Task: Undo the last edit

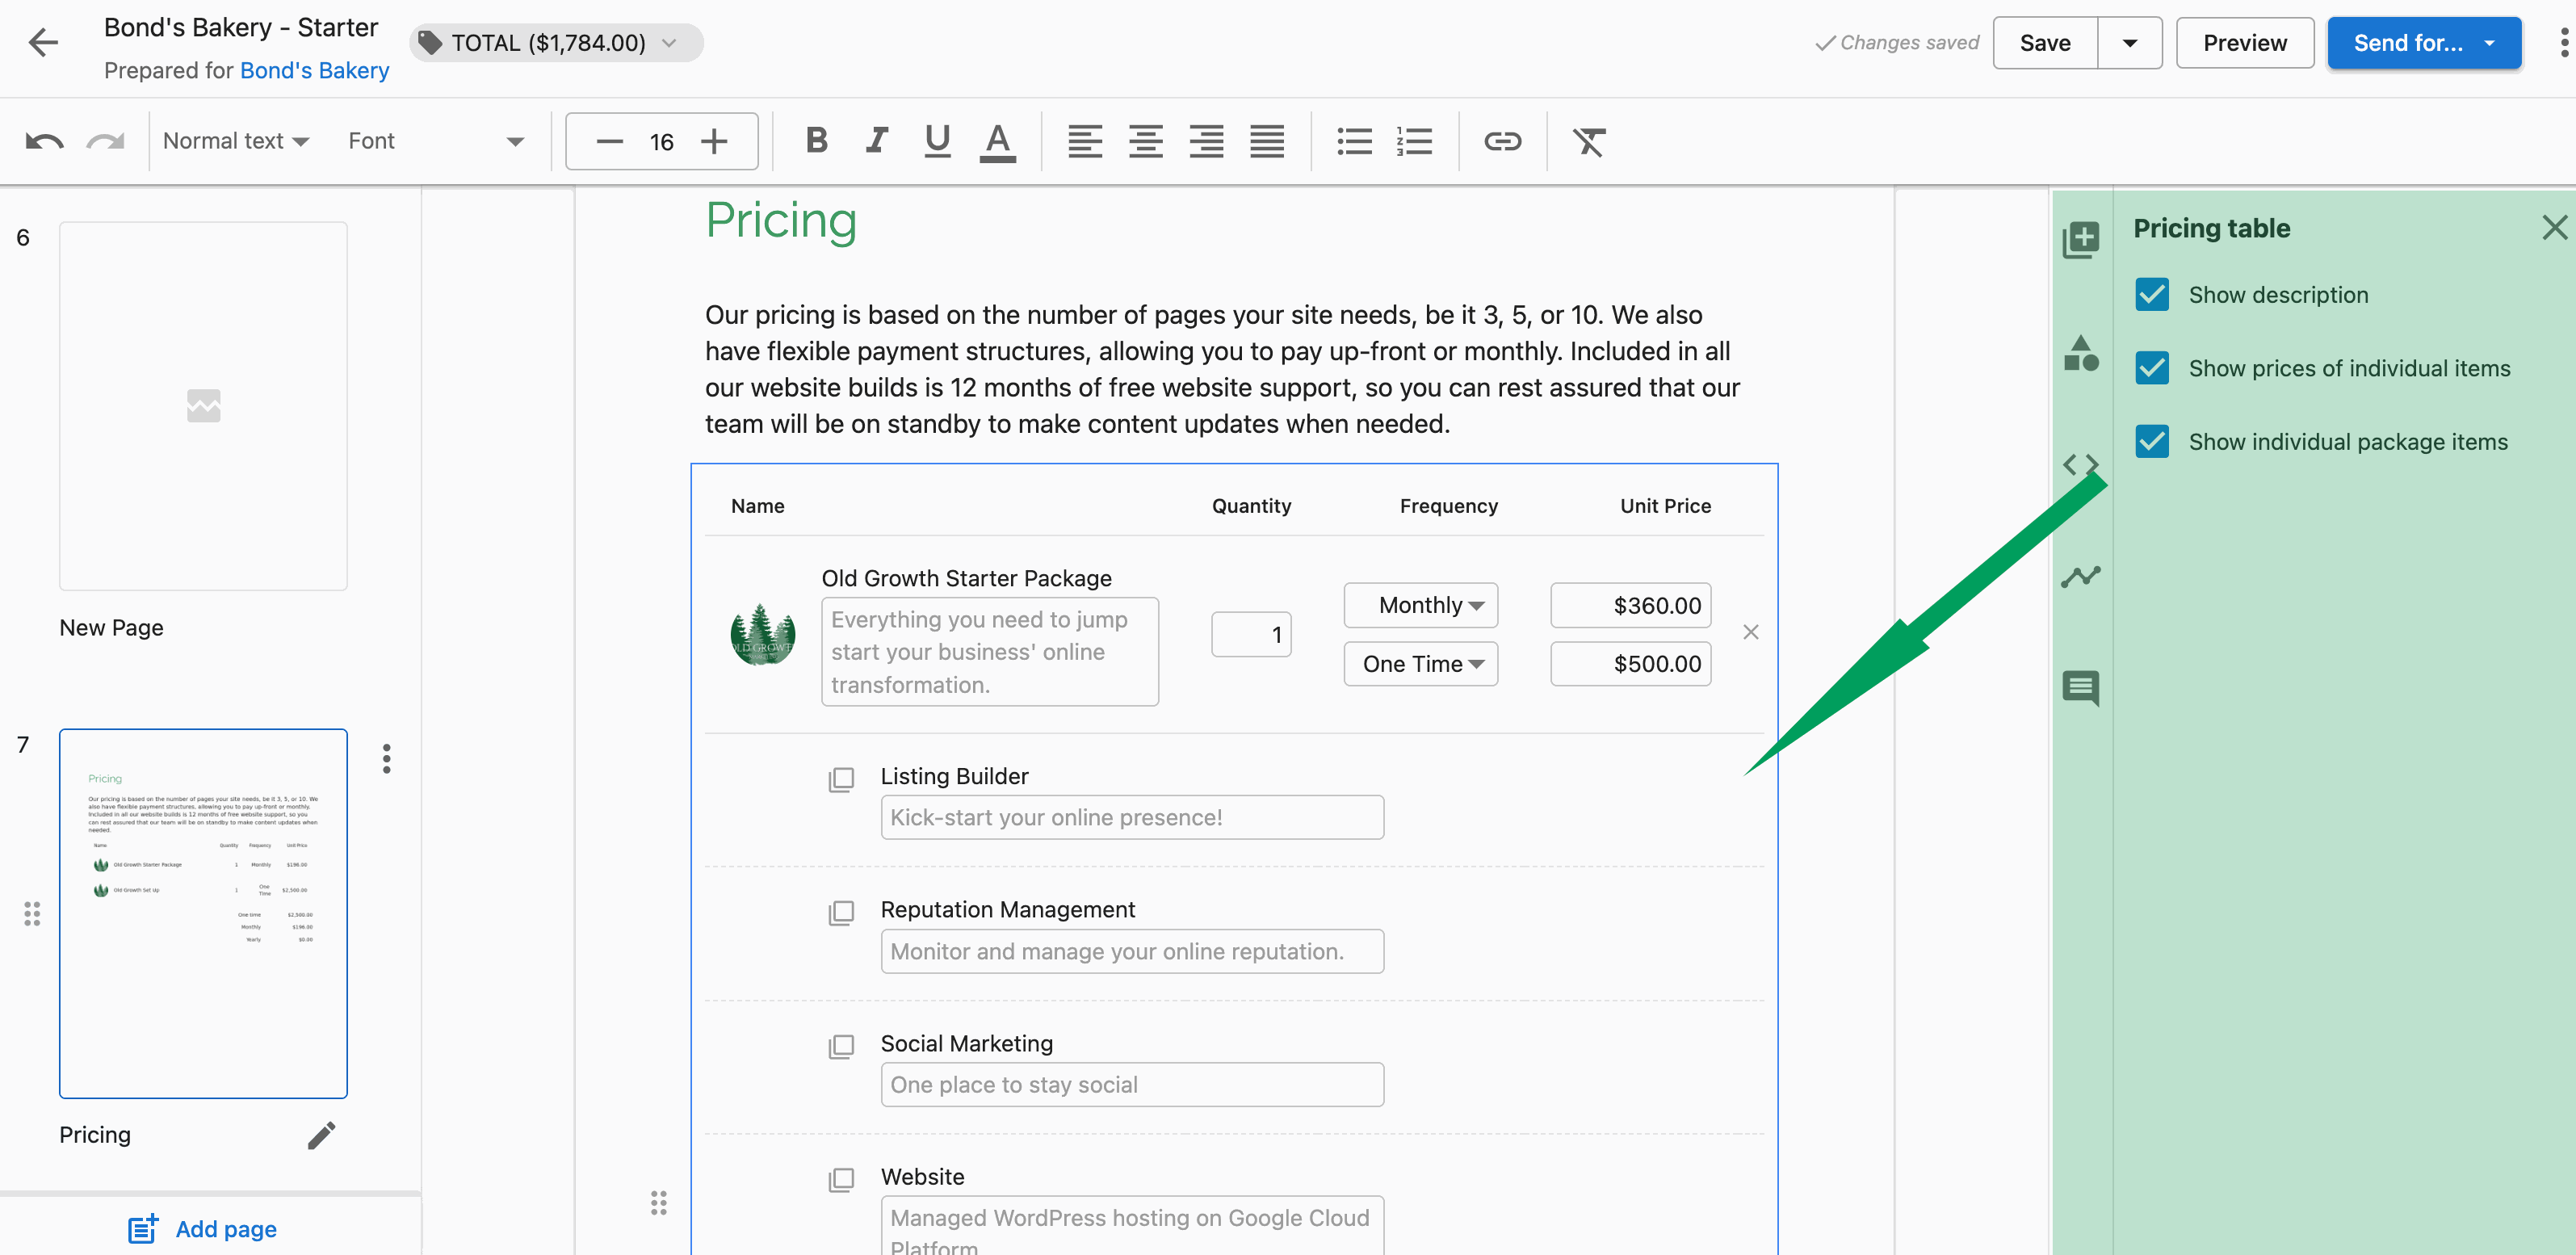Action: 45,142
